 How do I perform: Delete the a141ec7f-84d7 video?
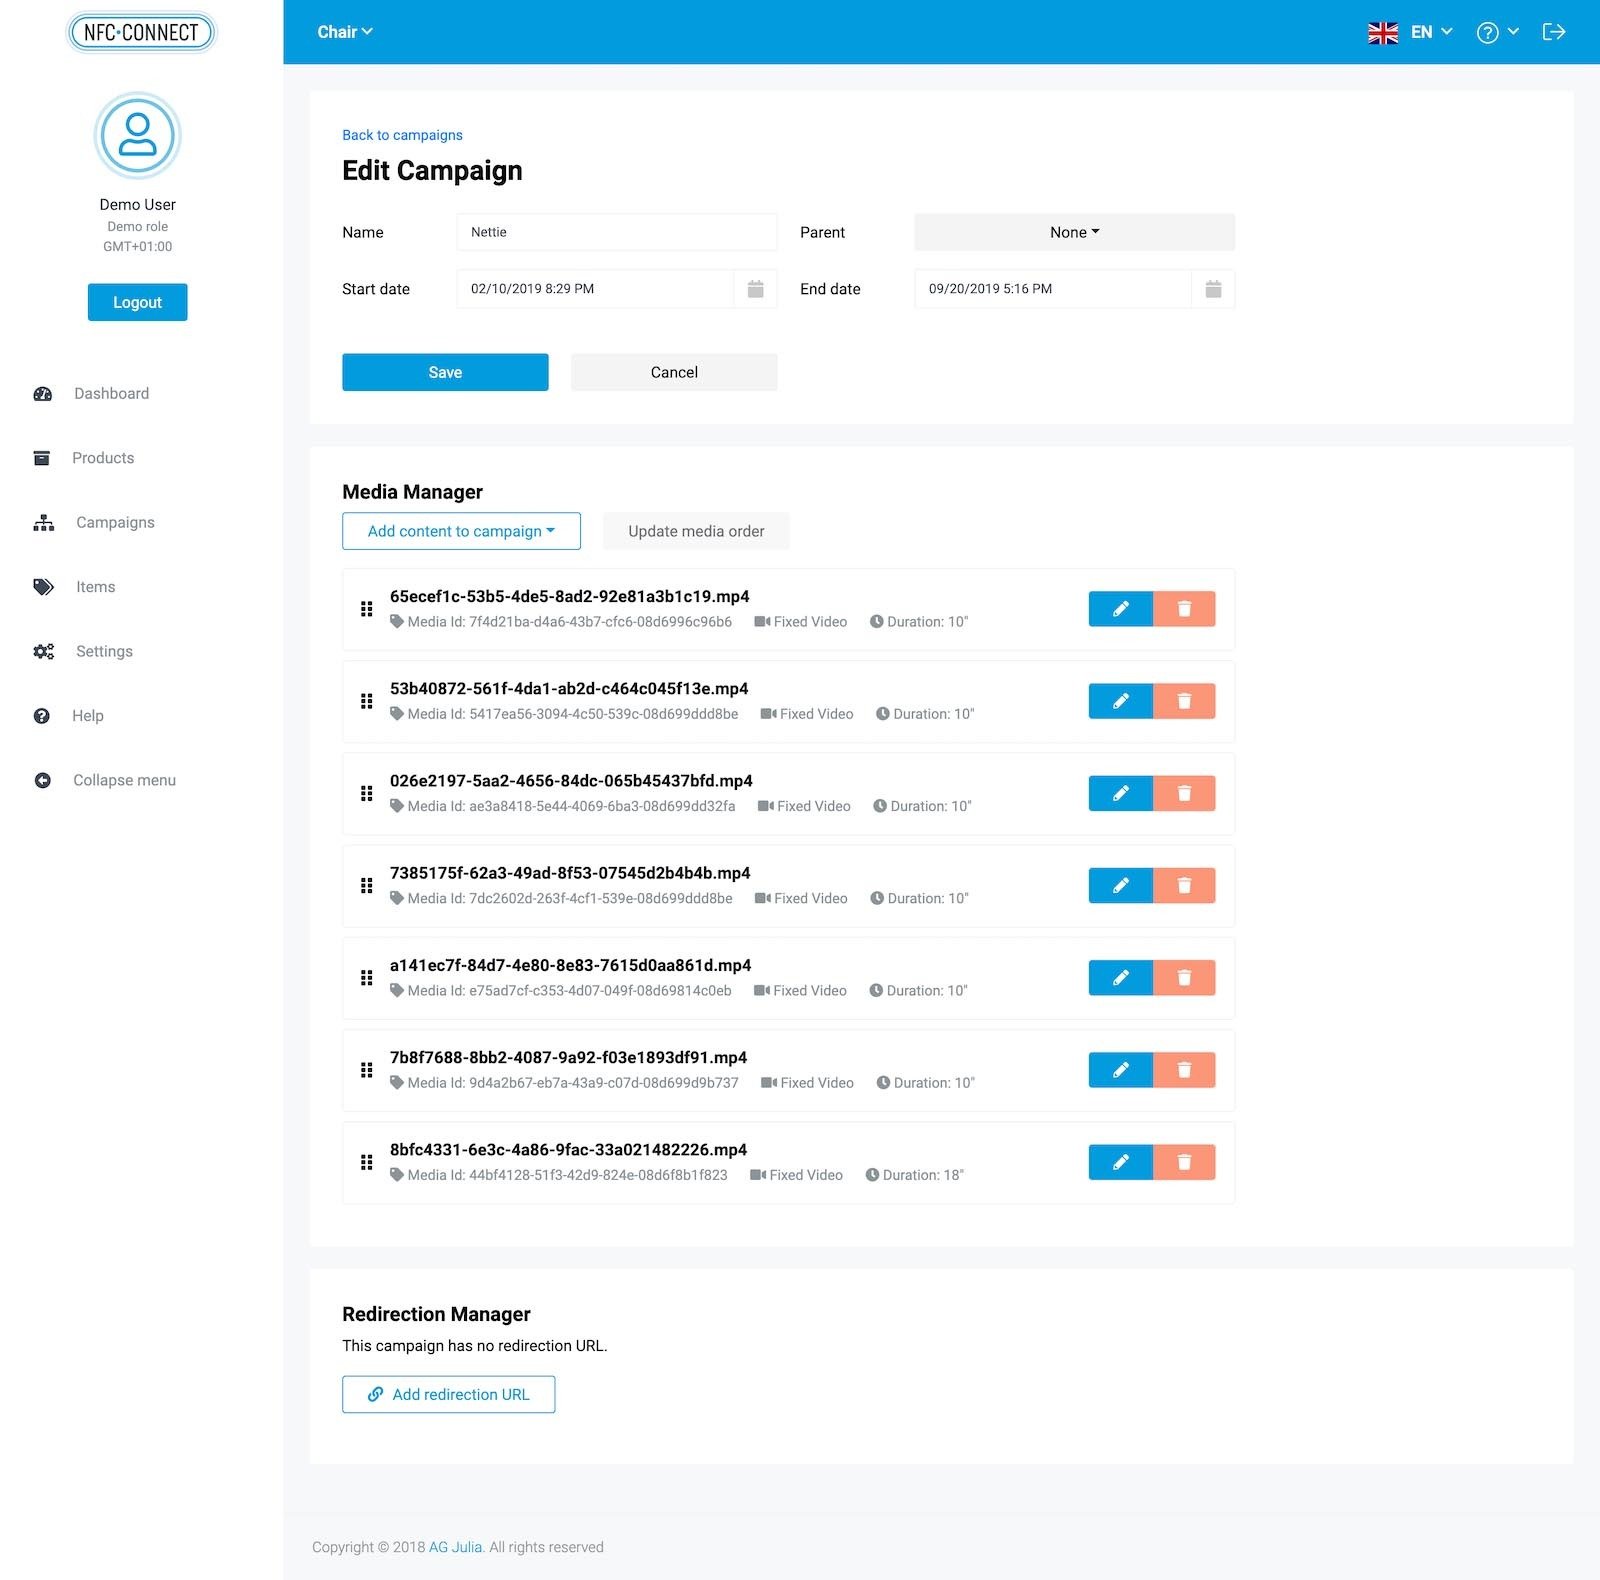coord(1184,978)
